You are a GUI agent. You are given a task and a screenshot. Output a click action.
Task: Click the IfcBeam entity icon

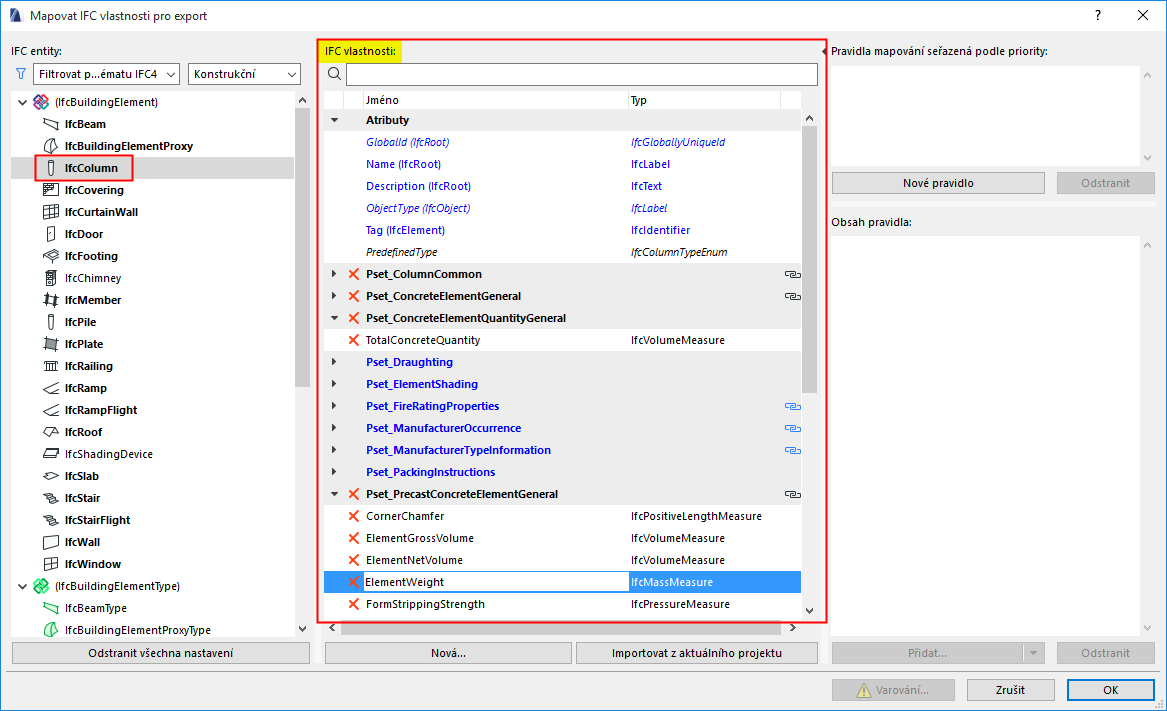(x=51, y=124)
